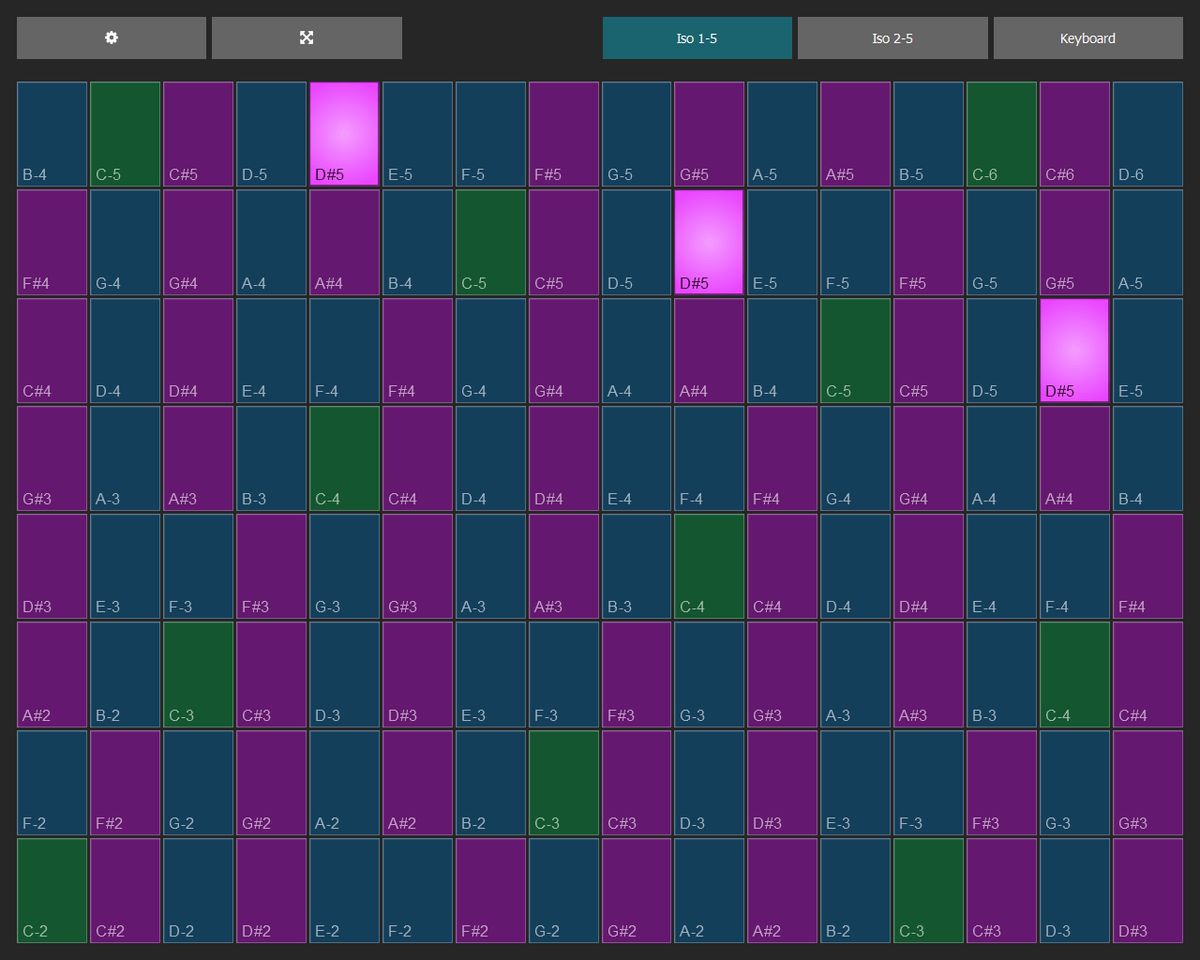Tap the green C-5 pad in second row
This screenshot has width=1200, height=960.
click(x=489, y=240)
